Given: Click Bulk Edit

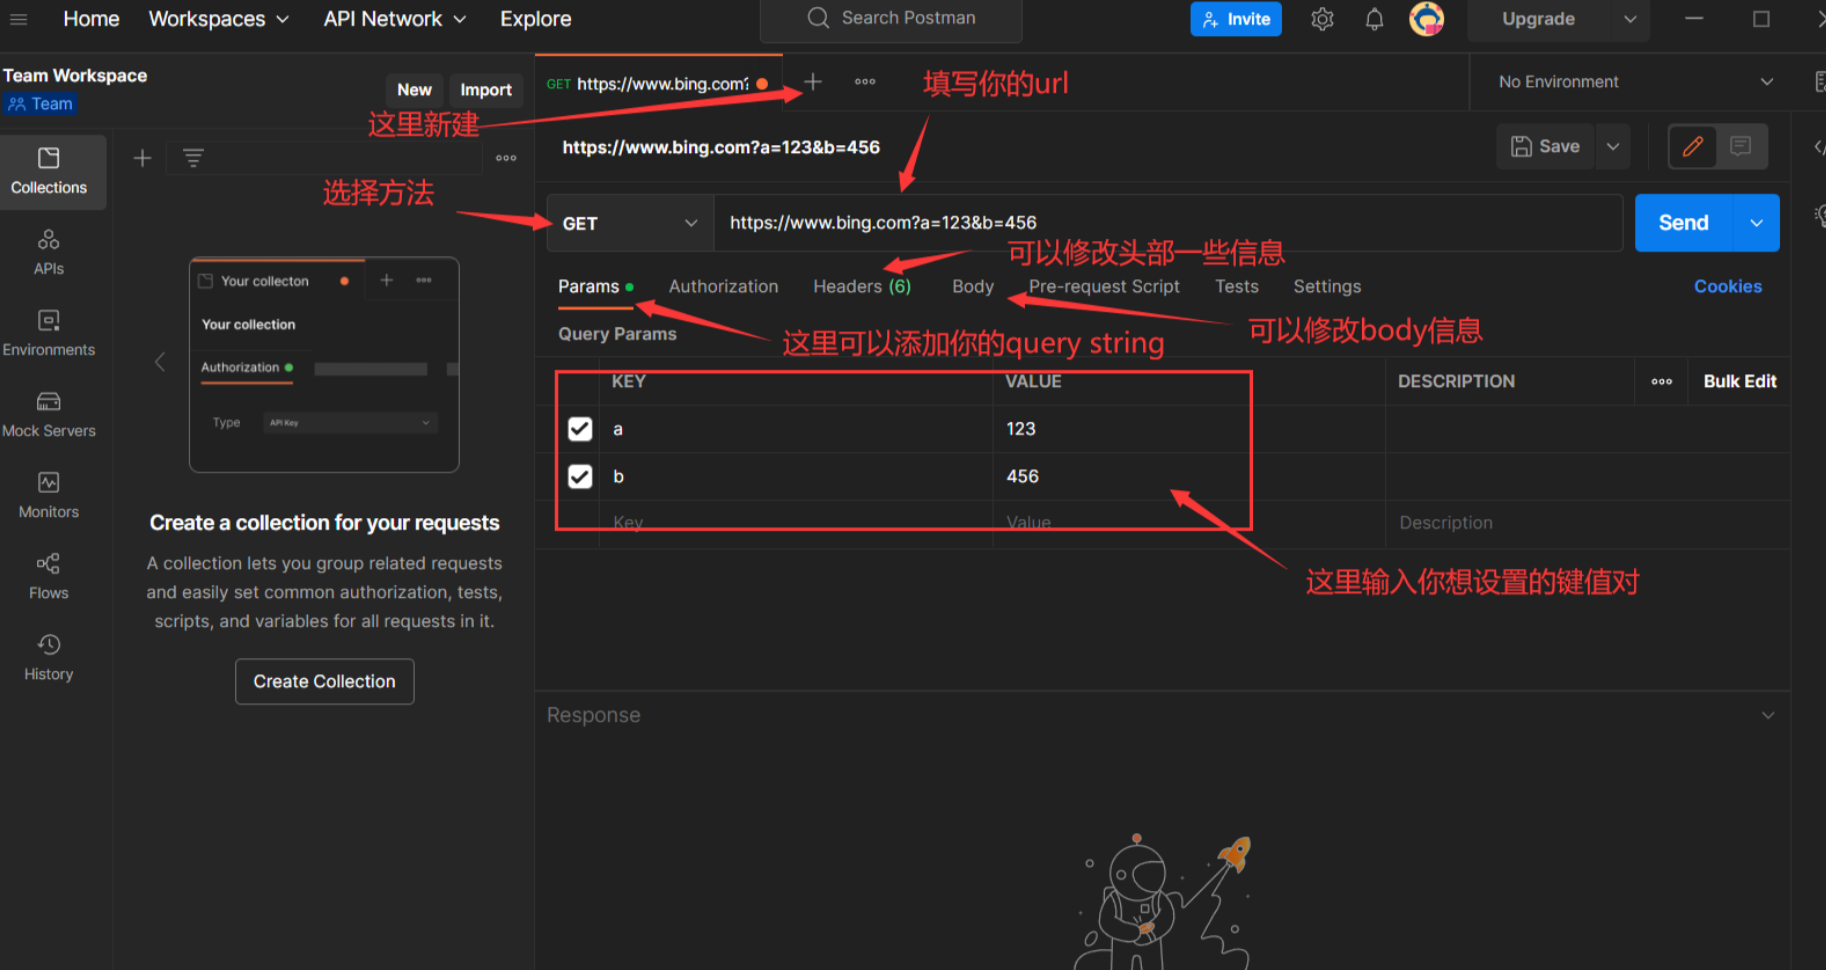Looking at the screenshot, I should (x=1740, y=381).
